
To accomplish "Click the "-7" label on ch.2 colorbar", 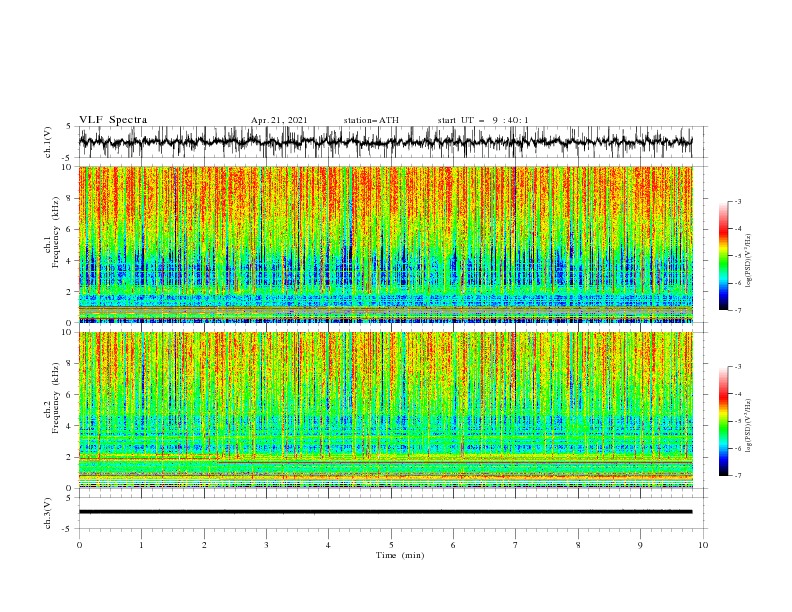I will tap(738, 475).
